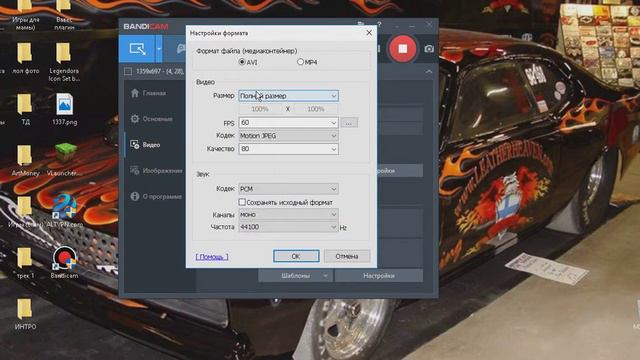Select the AVI container radio button
The image size is (640, 360).
pos(242,62)
